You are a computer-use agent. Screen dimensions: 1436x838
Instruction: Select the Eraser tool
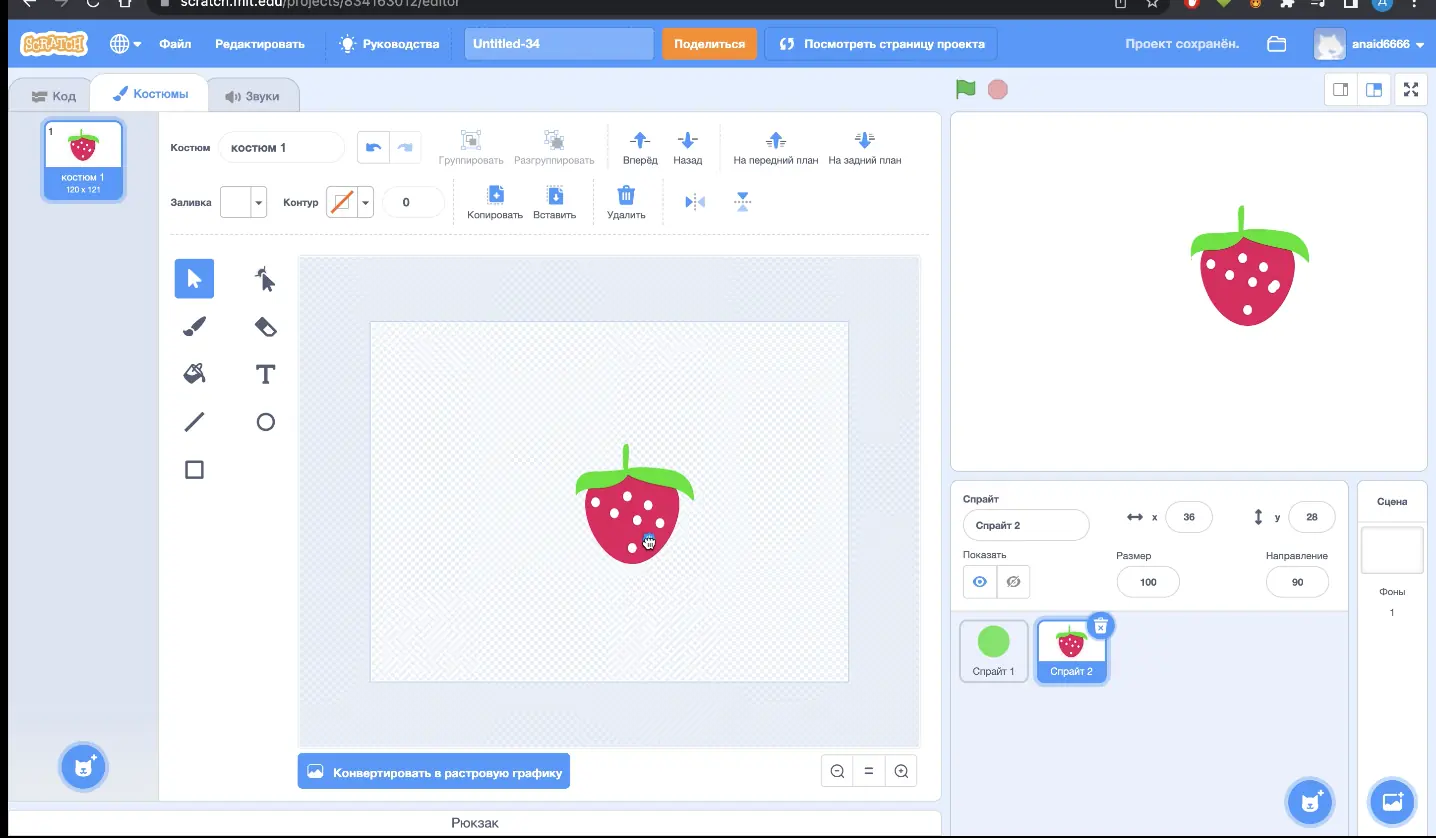coord(265,326)
